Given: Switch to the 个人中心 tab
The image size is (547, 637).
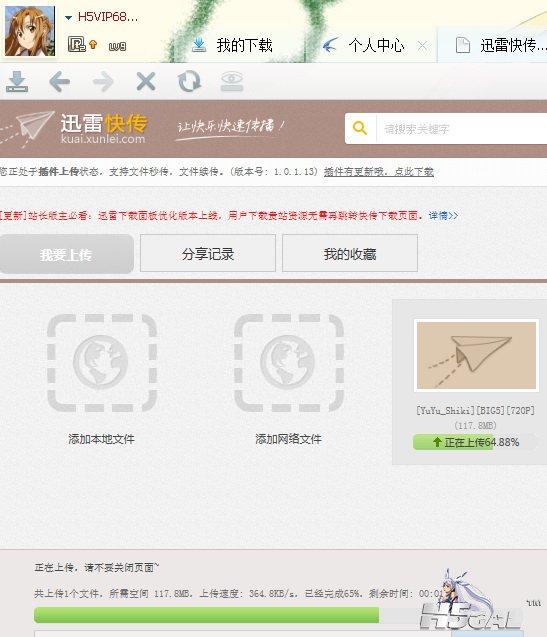Looking at the screenshot, I should coord(365,45).
